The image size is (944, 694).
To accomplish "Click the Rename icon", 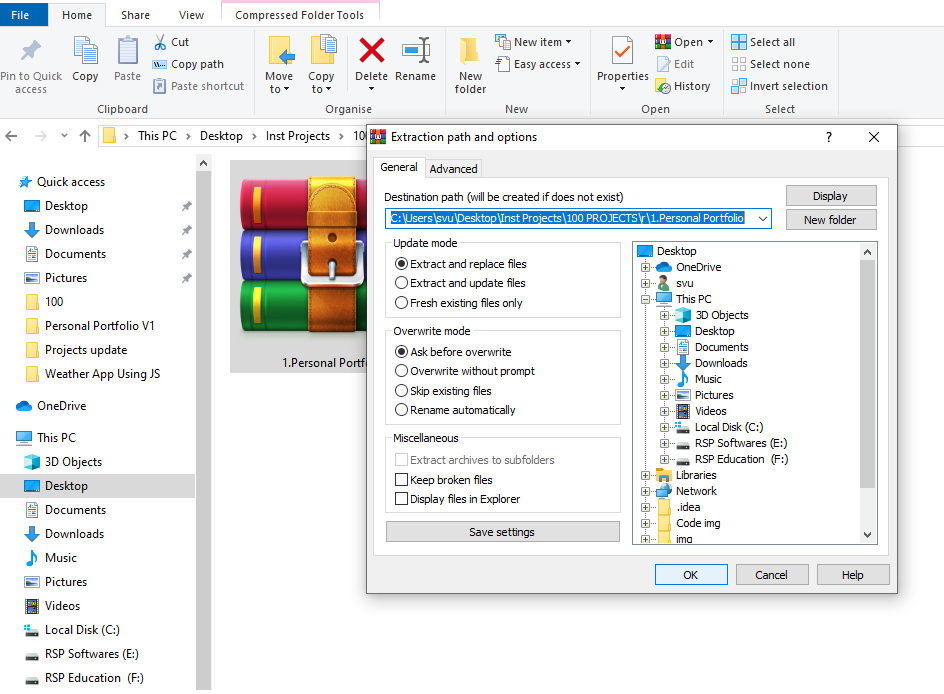I will click(415, 51).
